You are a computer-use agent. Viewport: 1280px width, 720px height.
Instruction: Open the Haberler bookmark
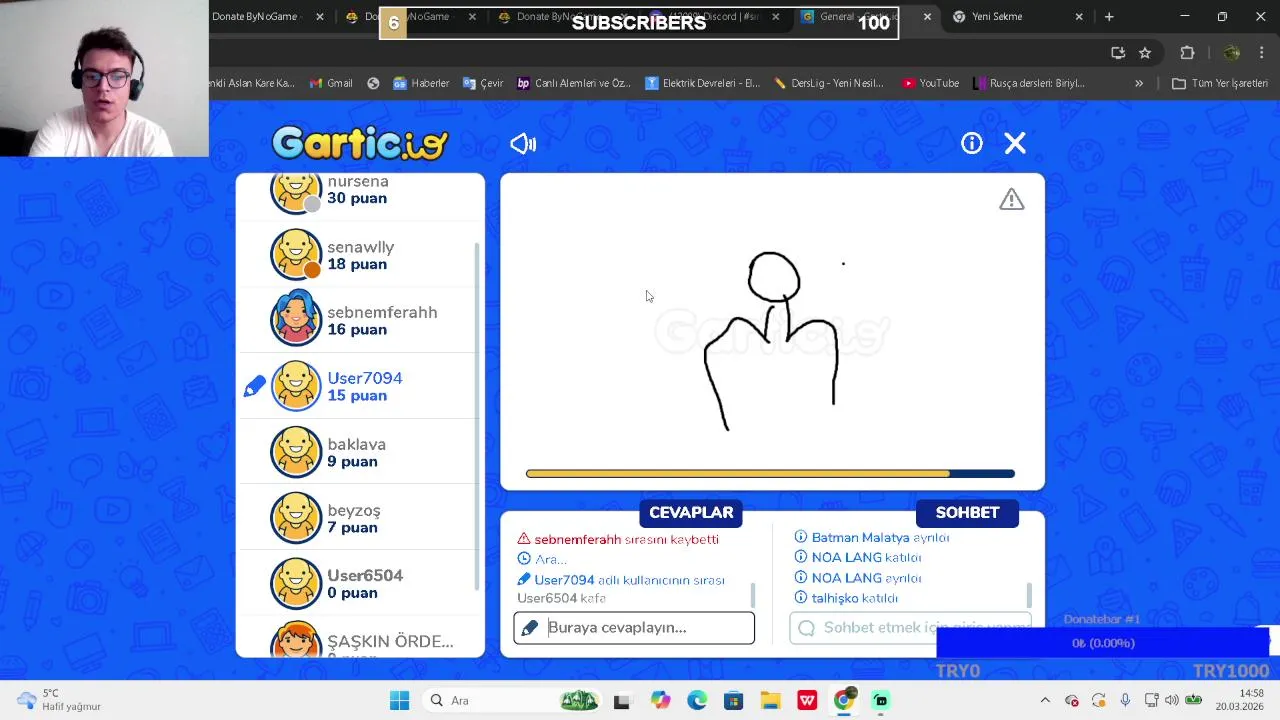[x=421, y=83]
